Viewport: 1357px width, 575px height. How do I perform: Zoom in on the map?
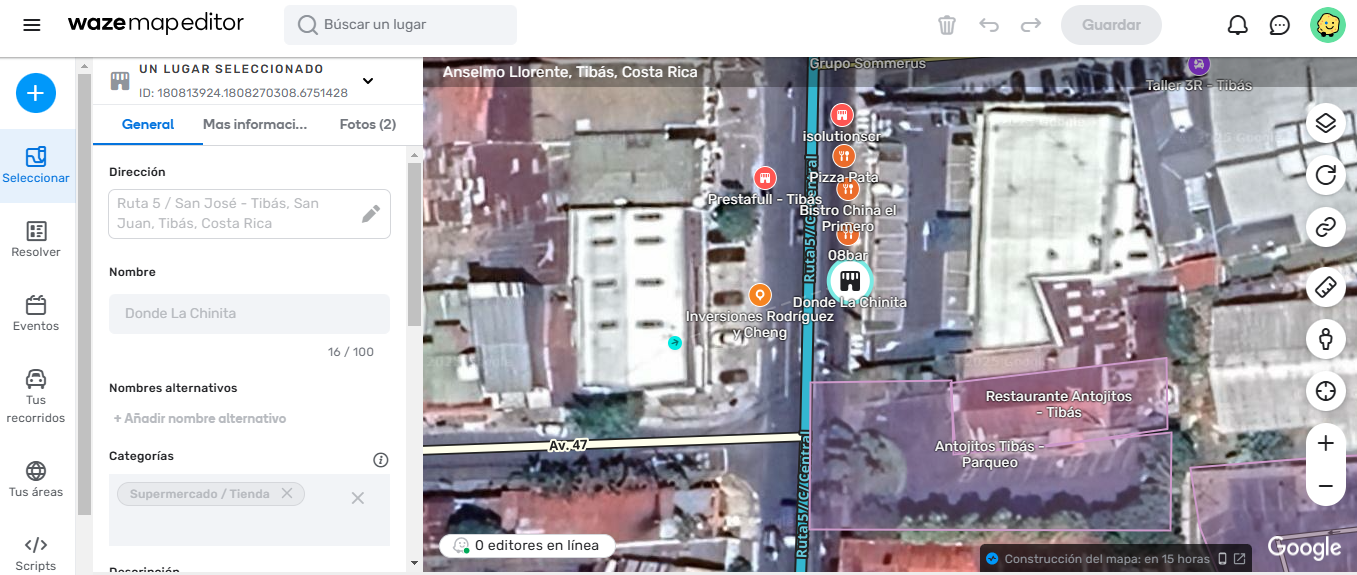[1326, 443]
